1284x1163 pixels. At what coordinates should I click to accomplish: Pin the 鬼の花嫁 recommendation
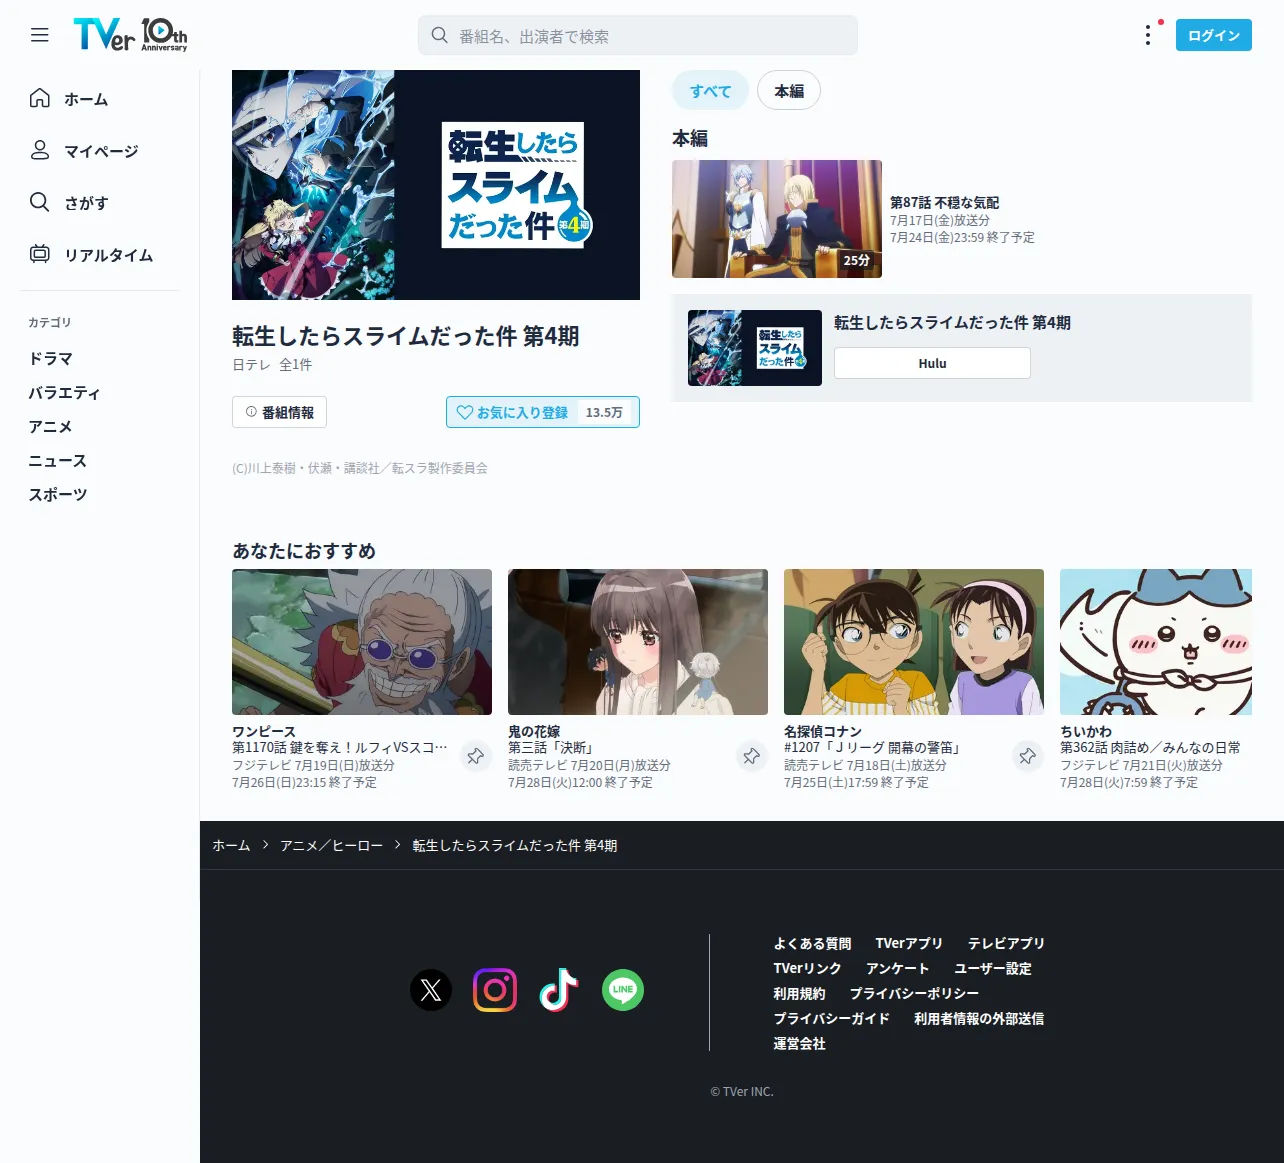pos(752,756)
